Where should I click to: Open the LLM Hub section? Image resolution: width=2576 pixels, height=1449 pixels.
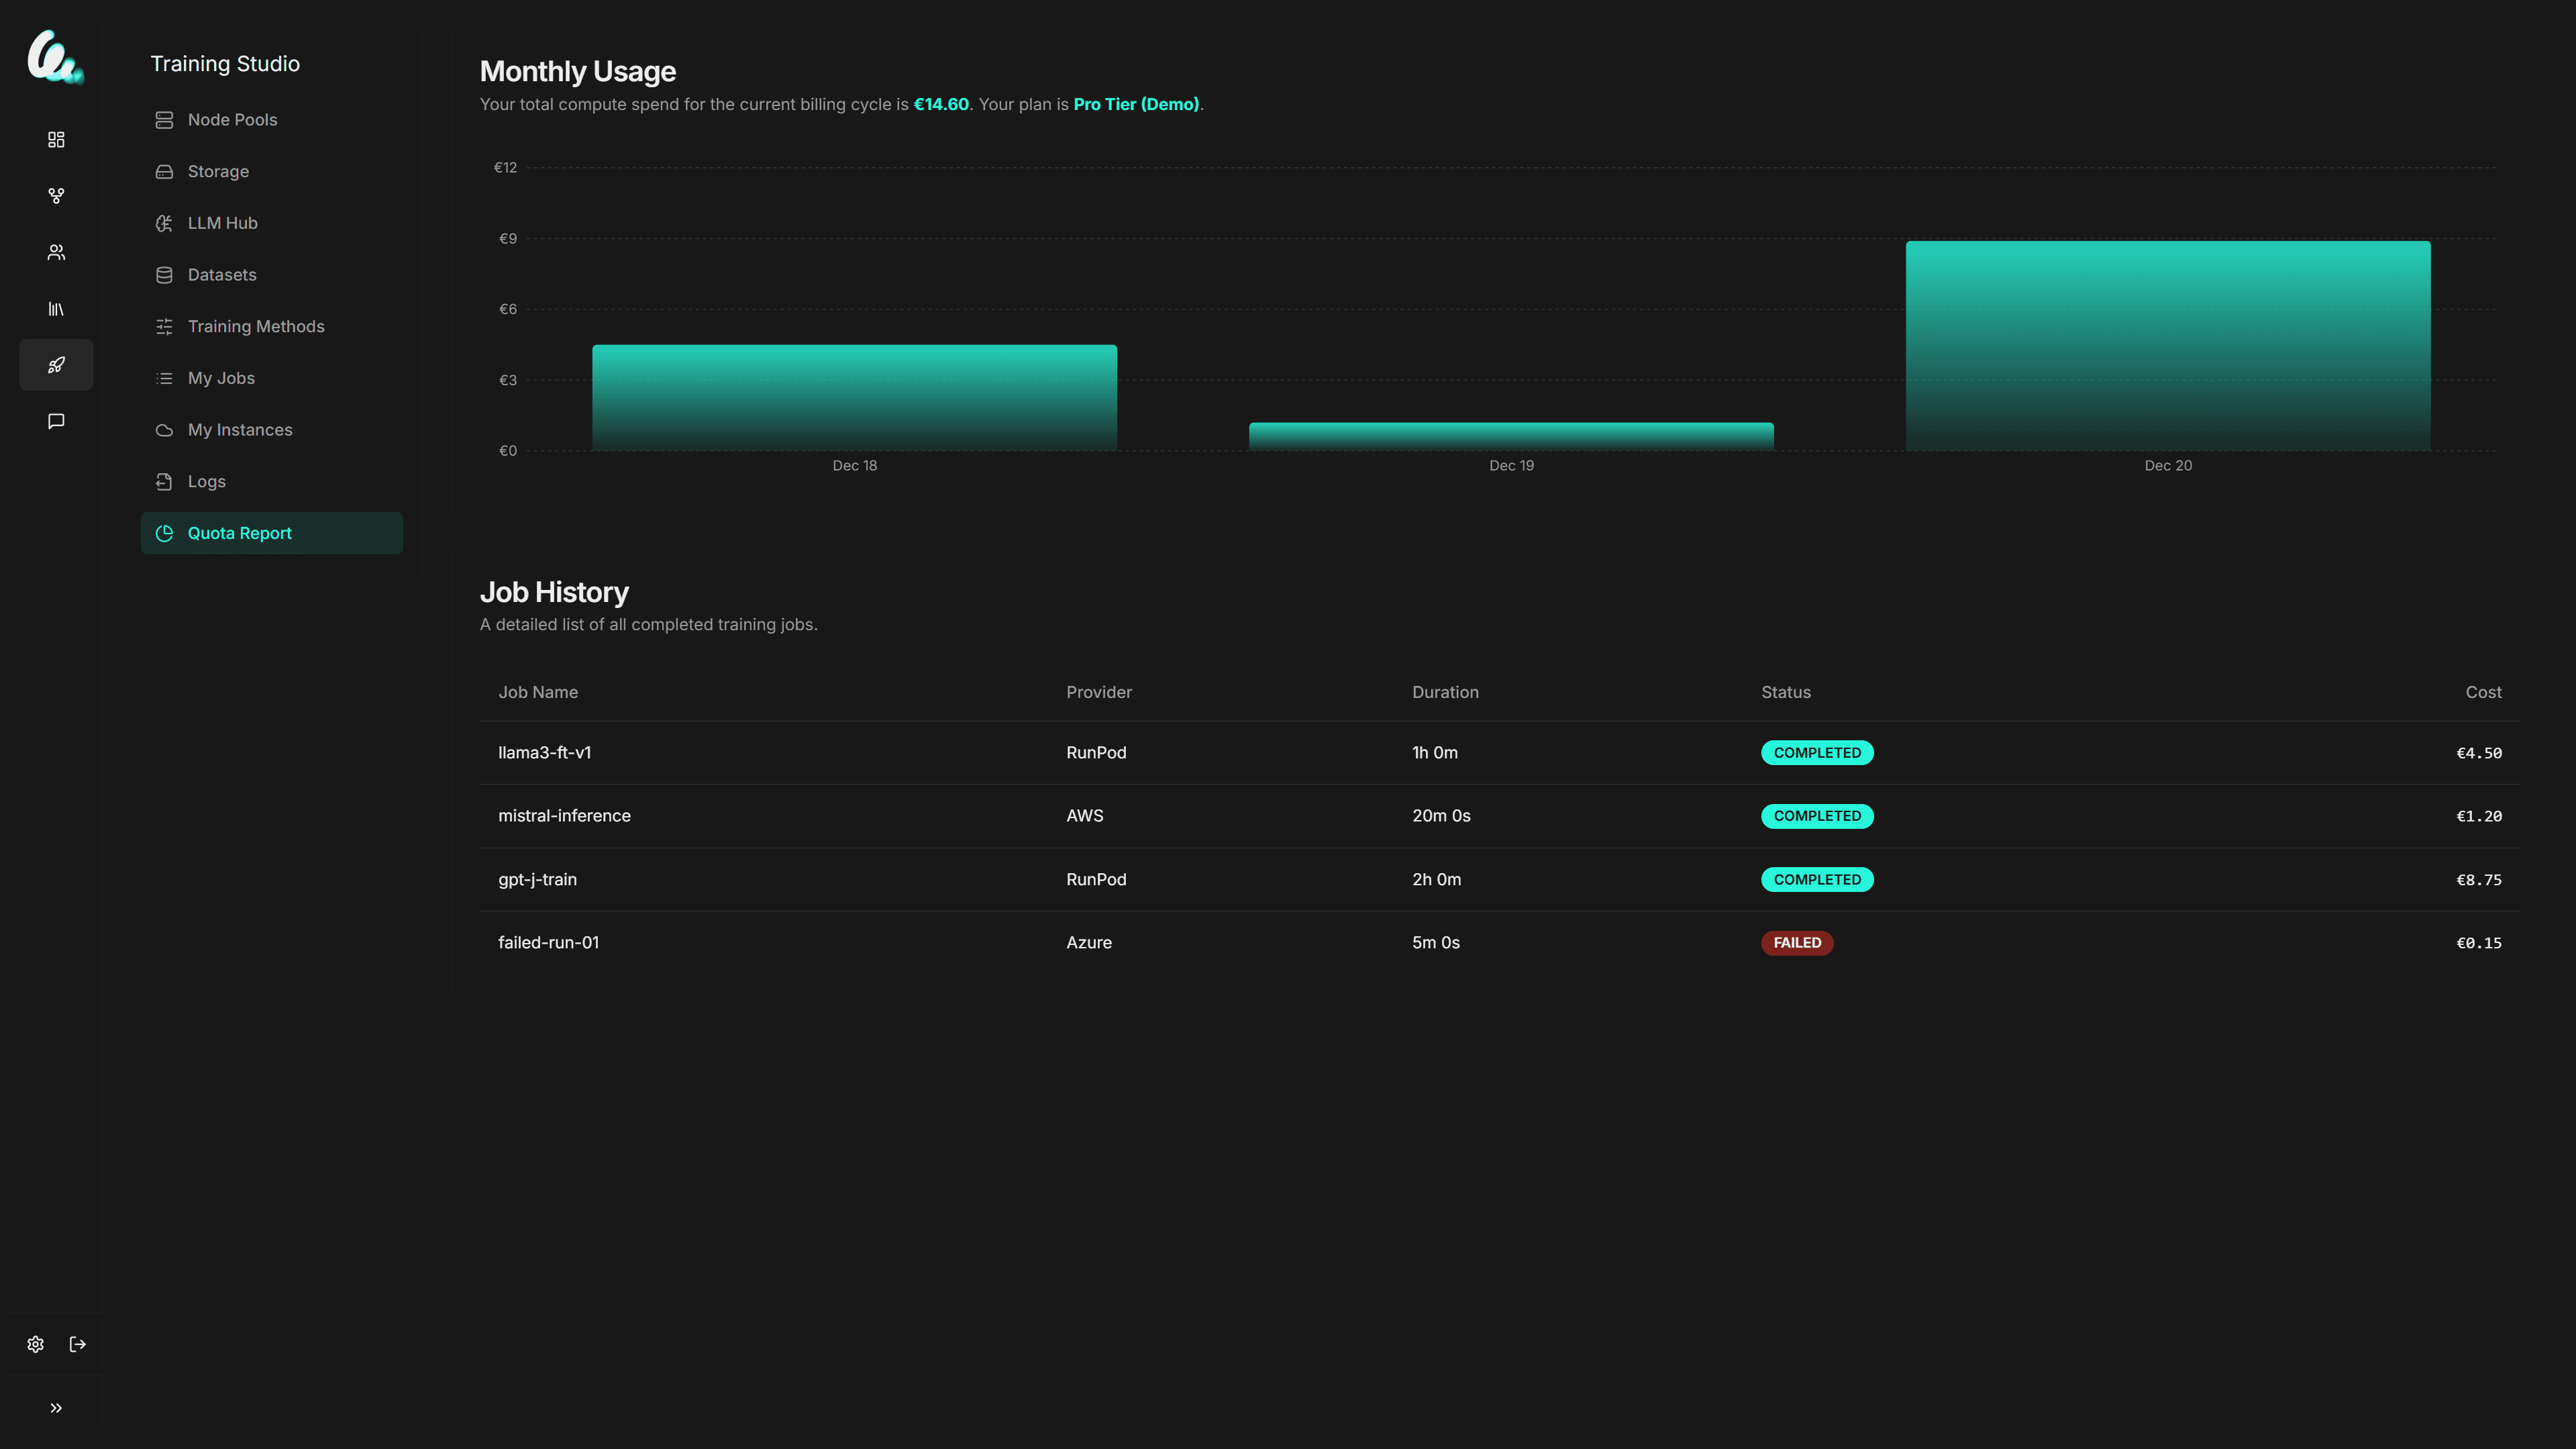[222, 223]
